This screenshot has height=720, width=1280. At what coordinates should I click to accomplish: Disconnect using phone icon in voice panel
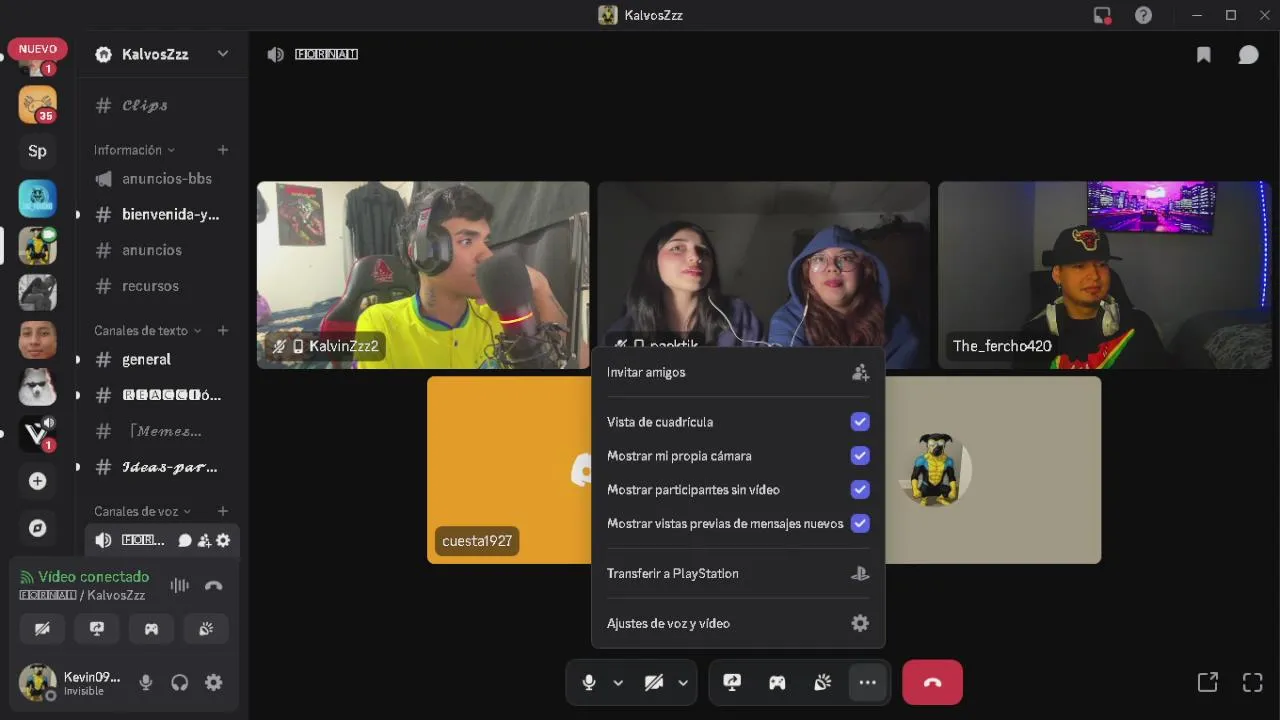tap(213, 586)
